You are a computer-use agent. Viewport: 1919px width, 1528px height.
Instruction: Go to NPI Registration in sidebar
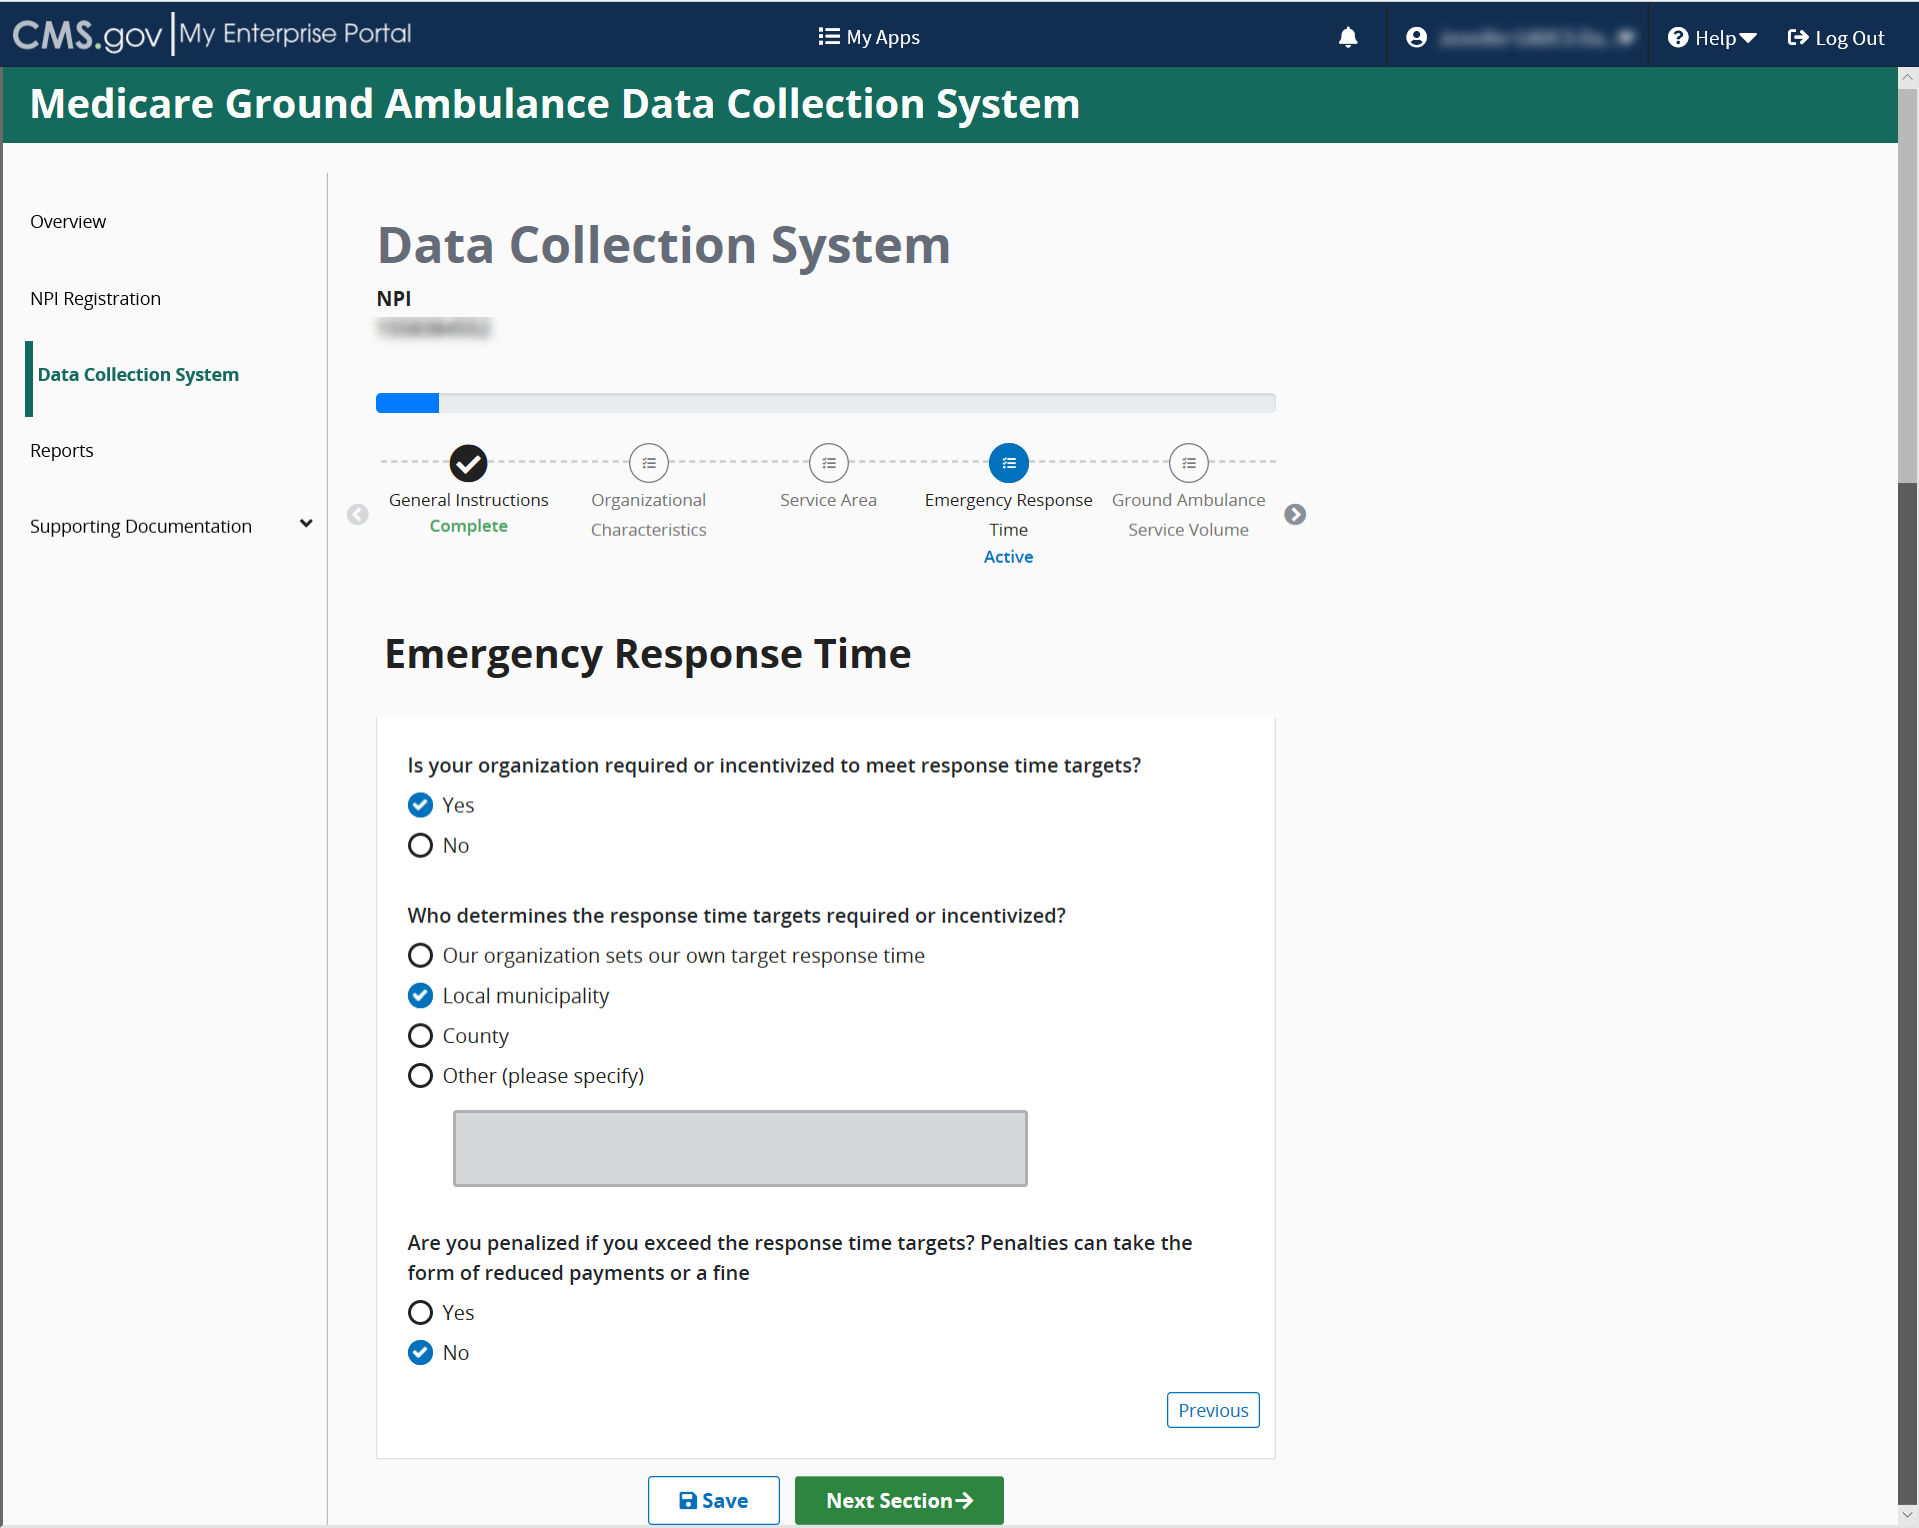pos(95,298)
